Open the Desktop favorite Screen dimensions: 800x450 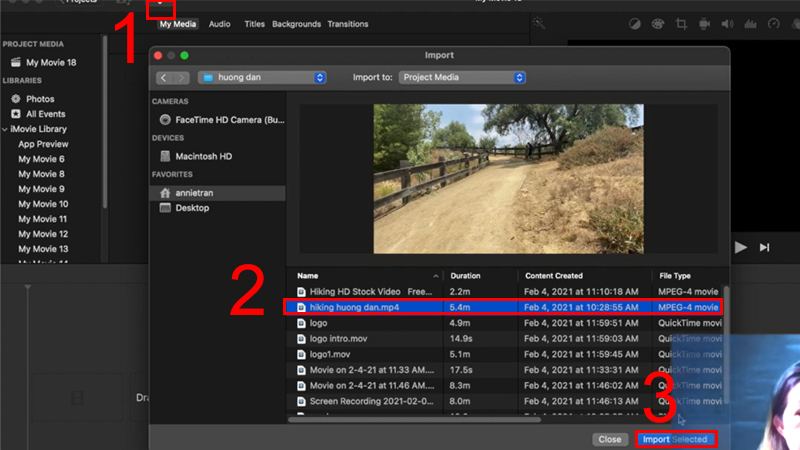tap(184, 208)
